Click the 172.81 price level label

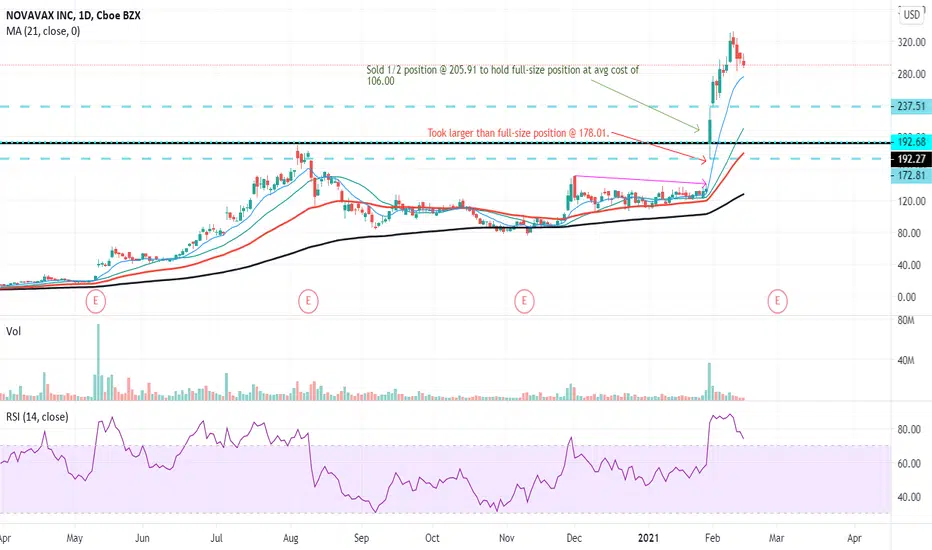pyautogui.click(x=911, y=175)
